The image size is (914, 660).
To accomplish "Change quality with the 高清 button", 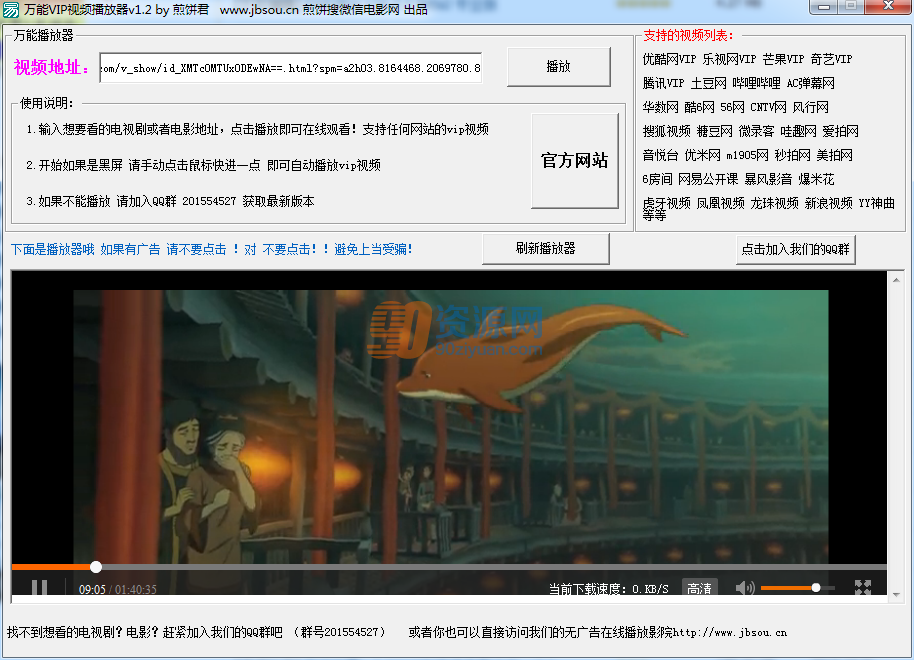I will pos(699,588).
